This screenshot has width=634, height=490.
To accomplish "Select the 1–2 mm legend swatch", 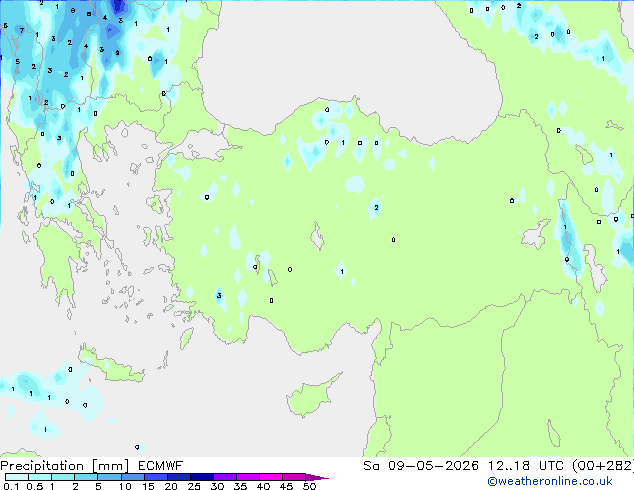I will 63,477.
